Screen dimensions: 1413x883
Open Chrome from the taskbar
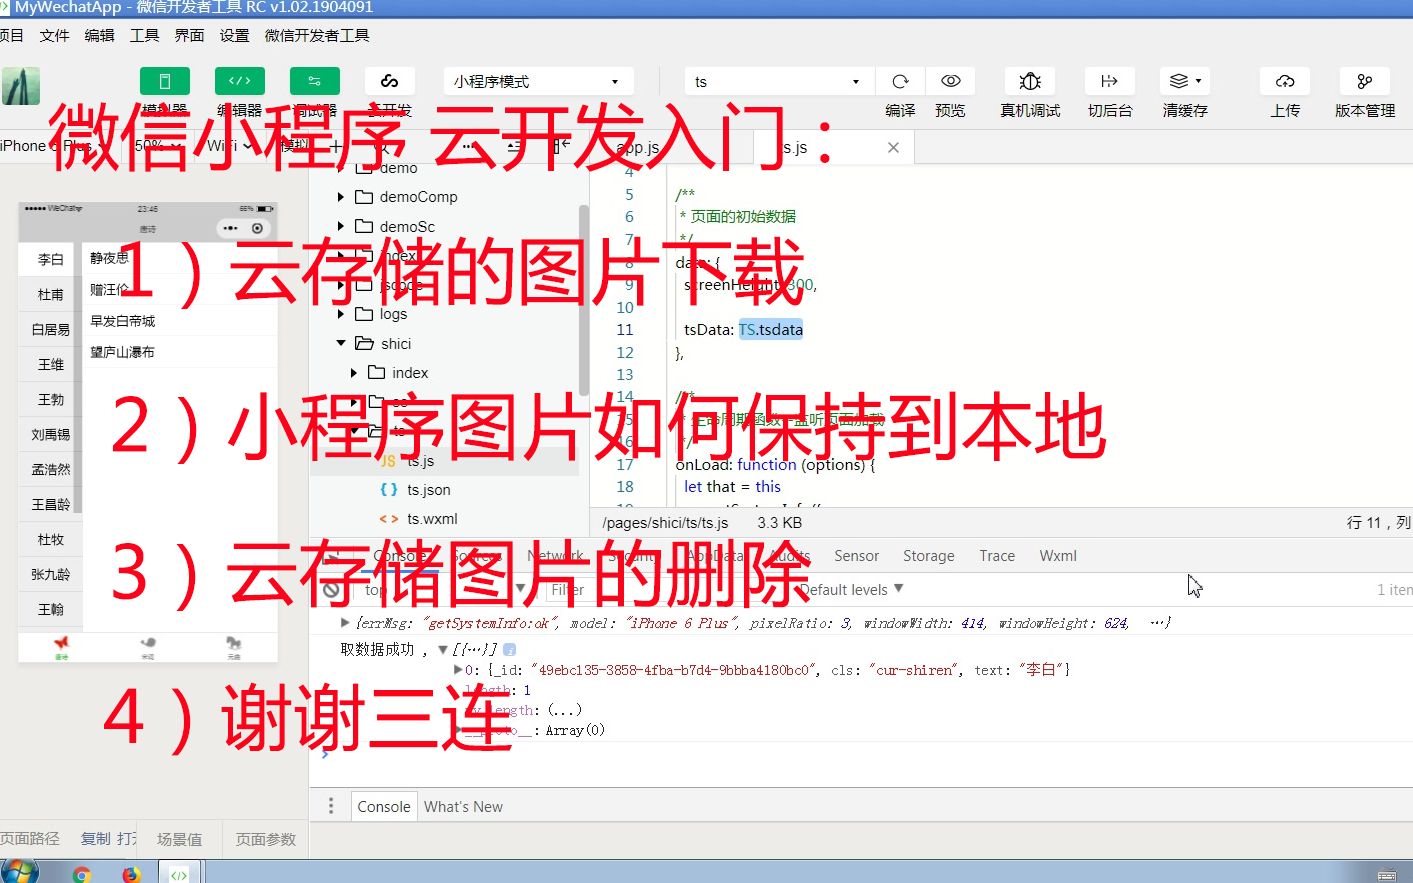tap(82, 874)
